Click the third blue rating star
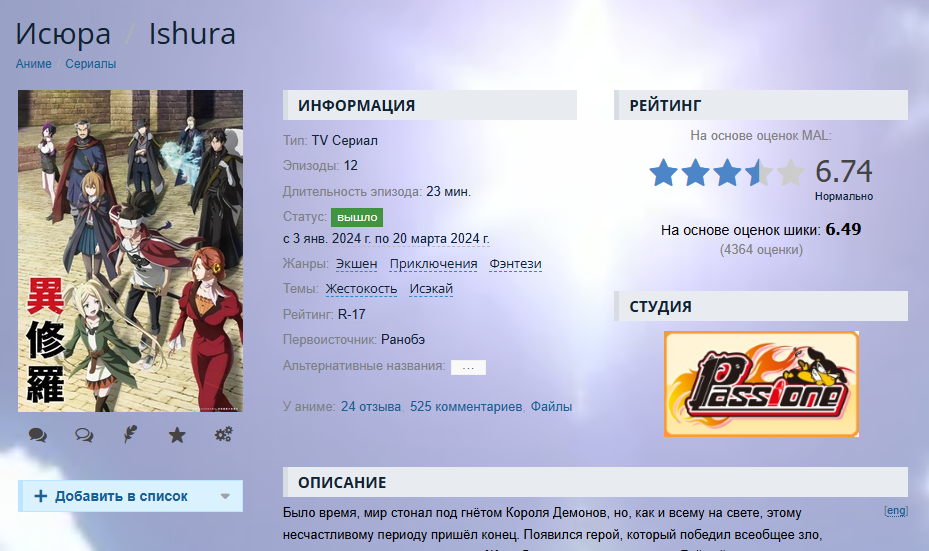Viewport: 929px width, 551px height. pos(728,172)
